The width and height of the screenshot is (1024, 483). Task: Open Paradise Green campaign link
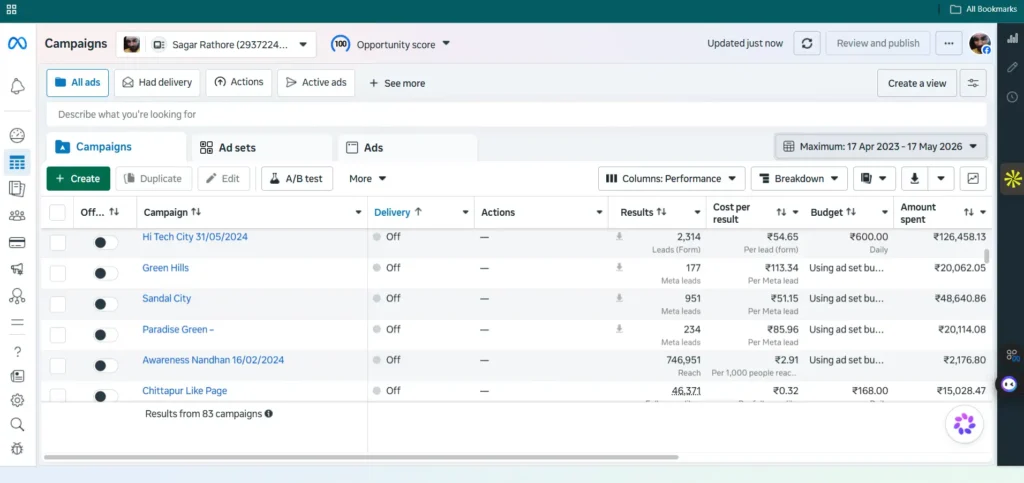[178, 329]
